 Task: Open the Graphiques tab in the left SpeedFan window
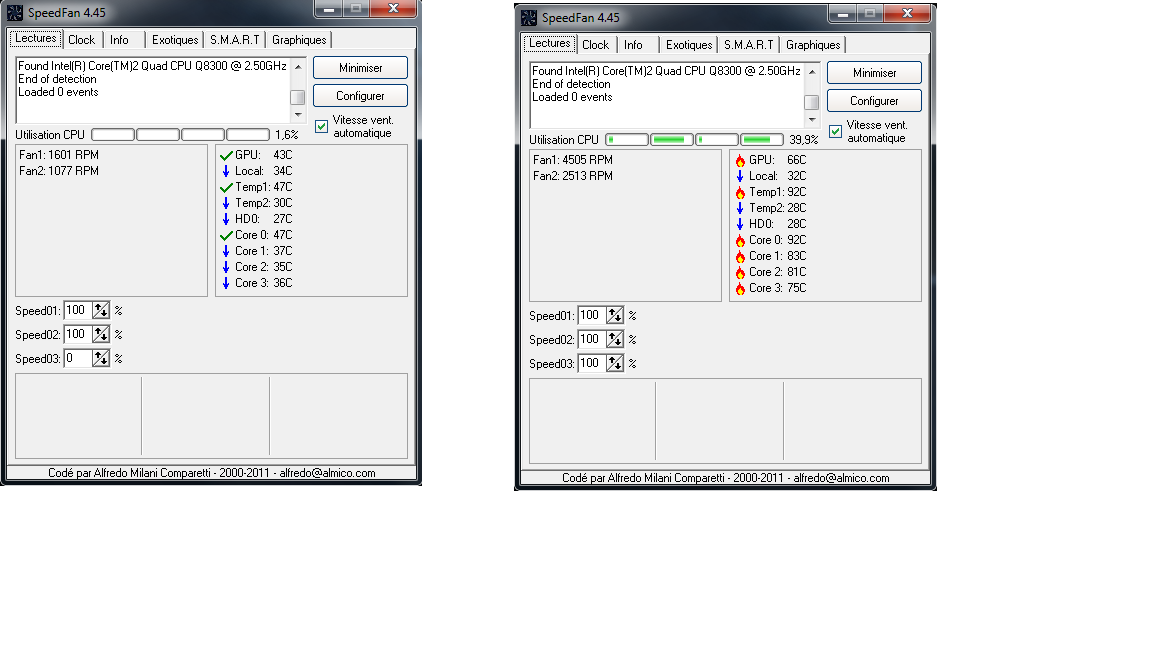click(x=299, y=40)
